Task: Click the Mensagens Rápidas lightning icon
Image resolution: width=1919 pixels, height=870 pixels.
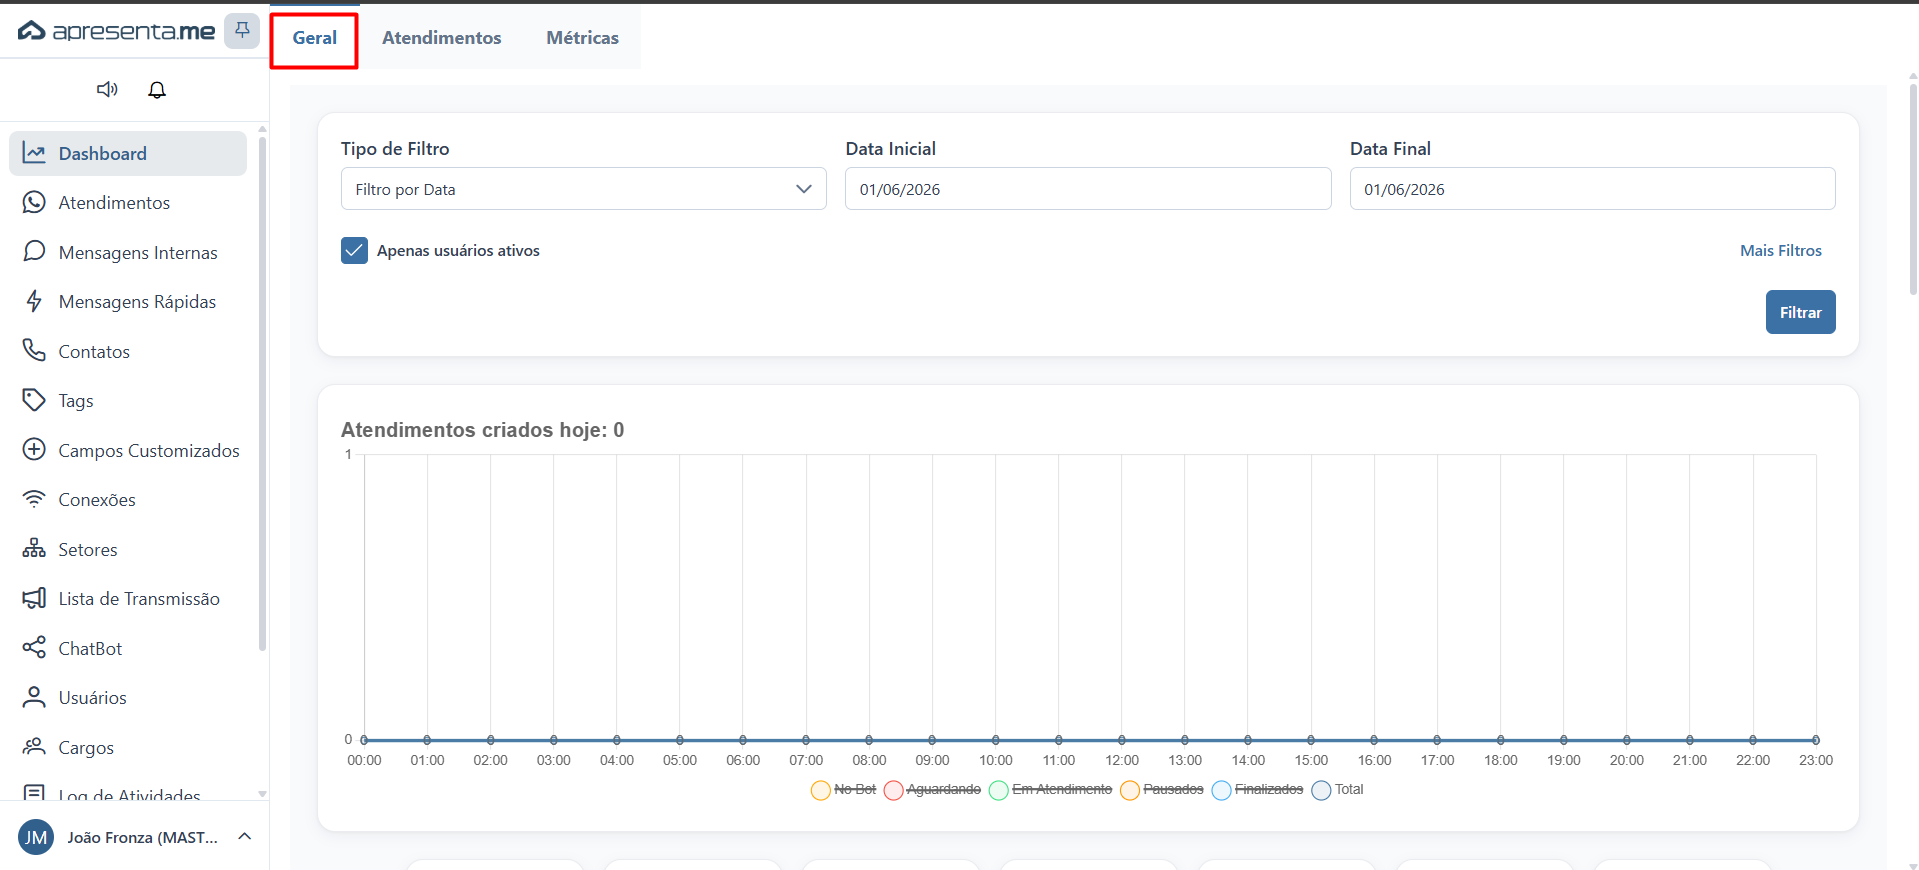Action: tap(34, 301)
